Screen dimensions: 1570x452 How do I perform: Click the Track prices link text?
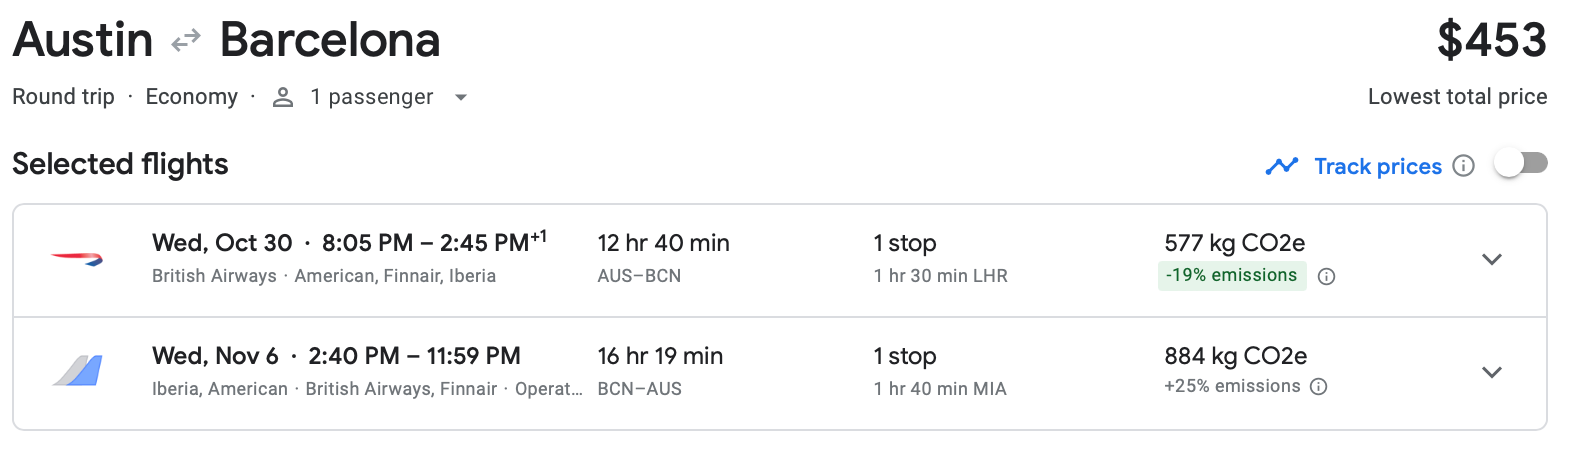click(1377, 166)
